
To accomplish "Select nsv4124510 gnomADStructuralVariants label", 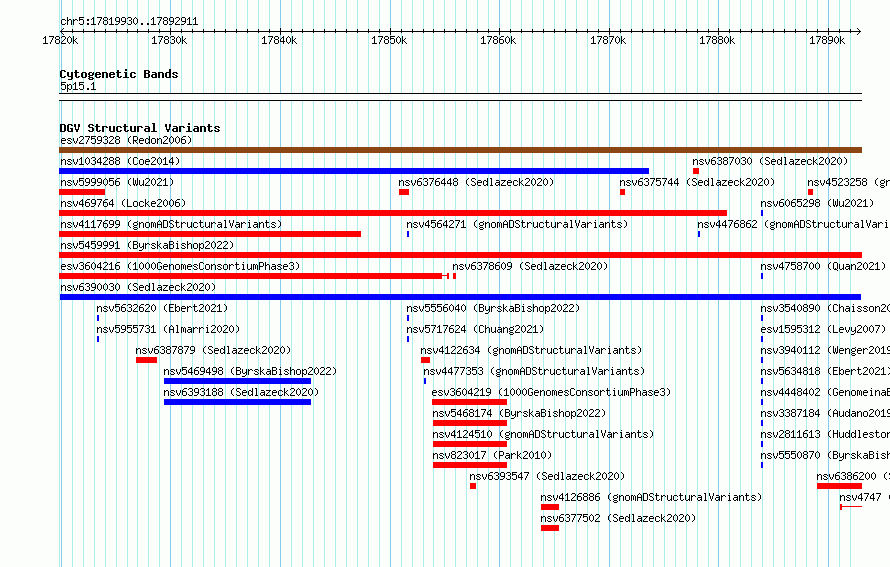I will 543,434.
